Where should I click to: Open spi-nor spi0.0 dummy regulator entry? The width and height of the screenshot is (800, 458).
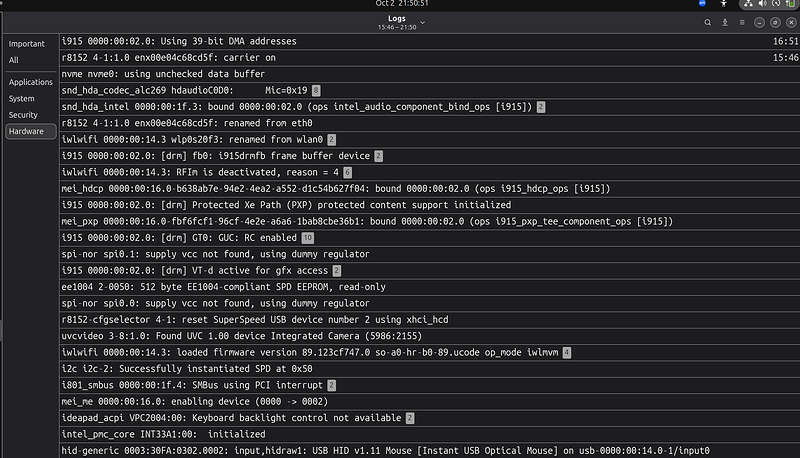430,303
